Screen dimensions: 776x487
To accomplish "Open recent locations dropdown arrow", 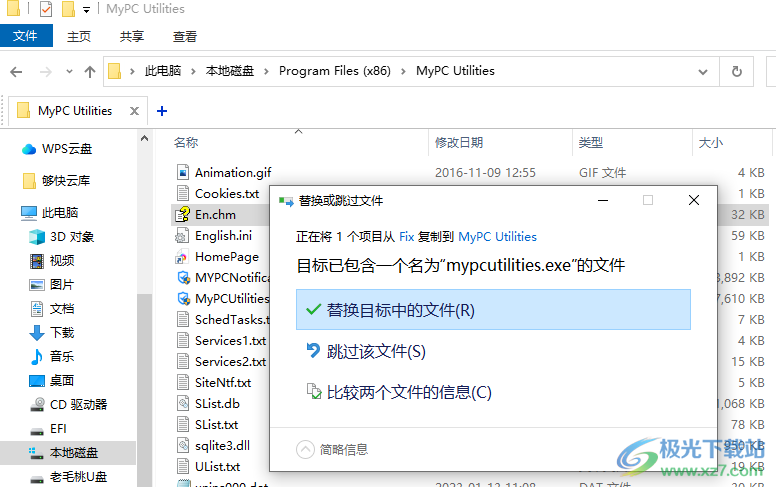I will [x=69, y=72].
